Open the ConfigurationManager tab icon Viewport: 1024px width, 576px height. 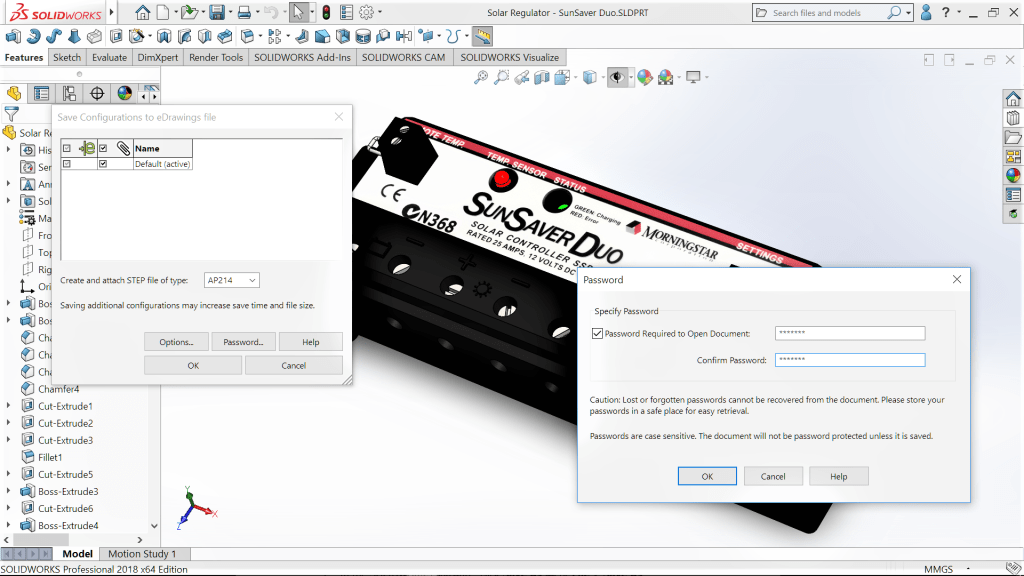[x=69, y=93]
